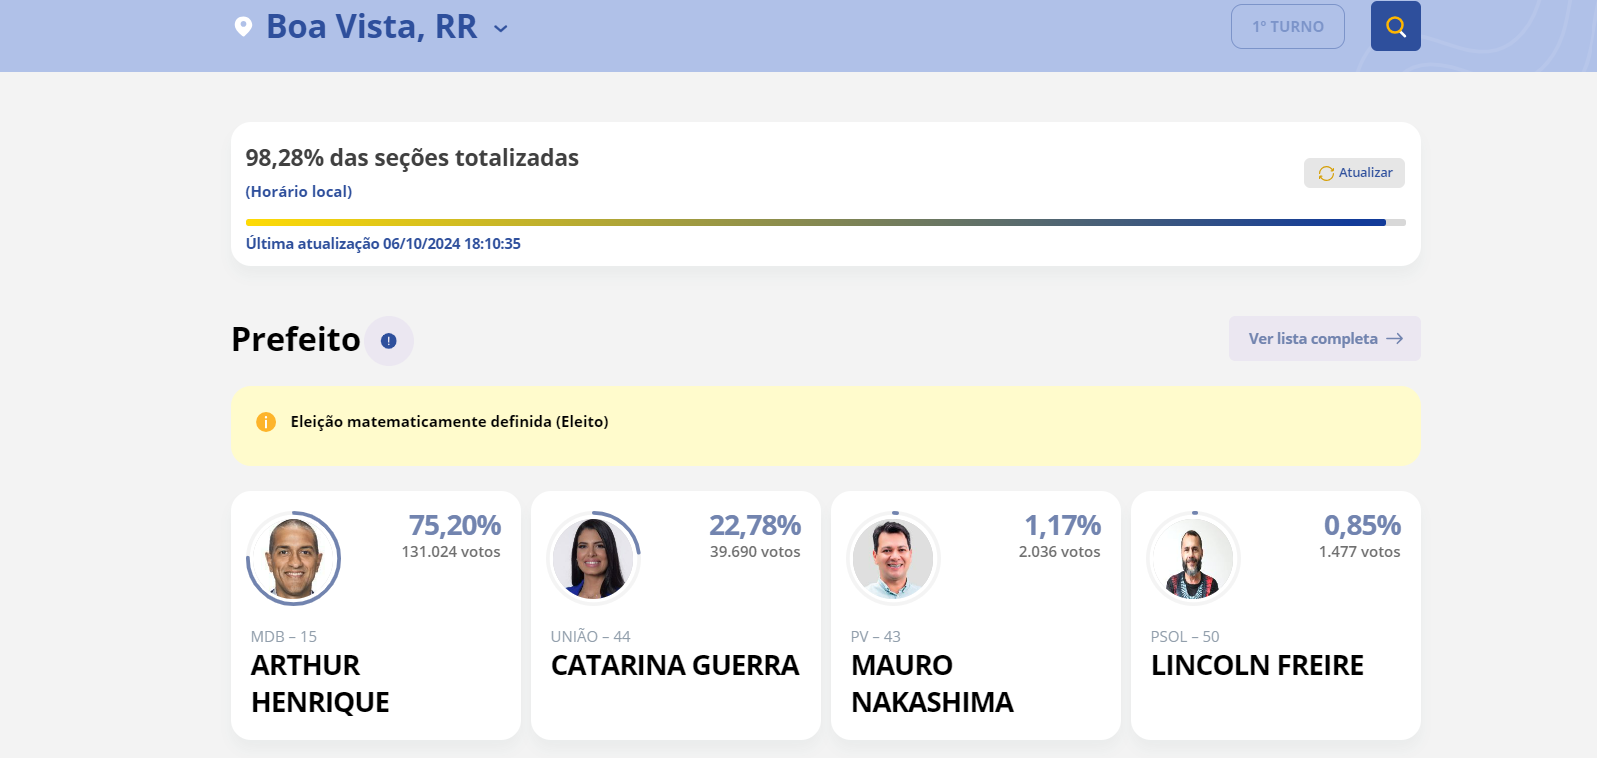
Task: Click the refresh icon in Atualizar button
Action: (1326, 173)
